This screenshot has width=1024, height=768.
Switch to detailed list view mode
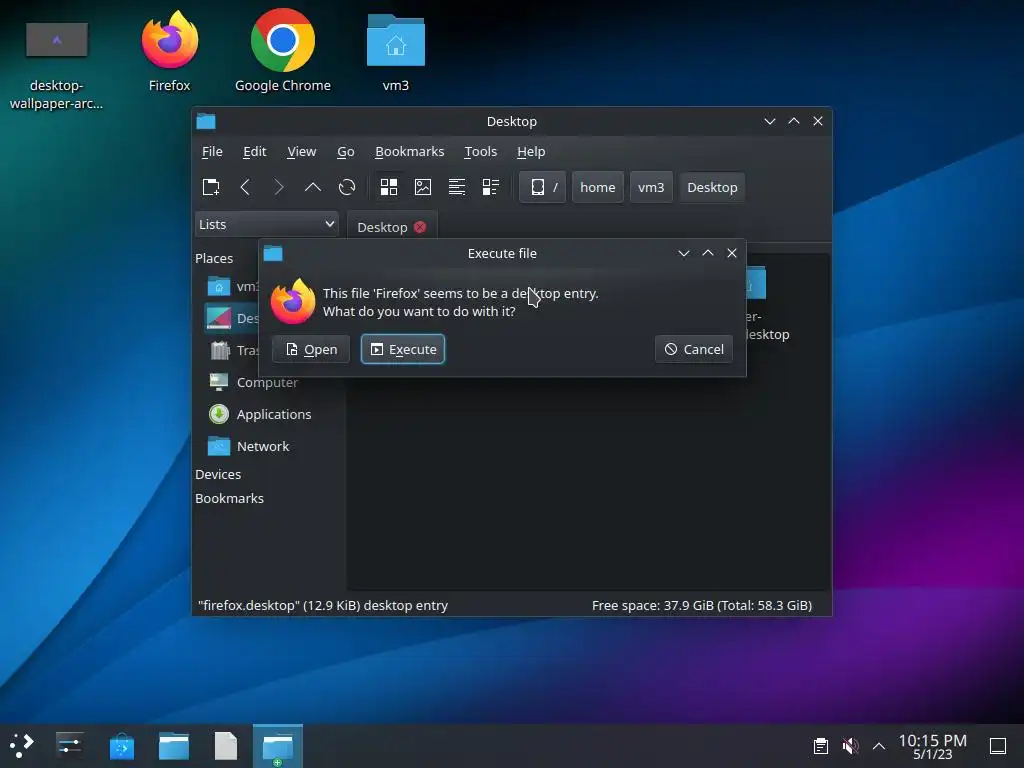(457, 187)
